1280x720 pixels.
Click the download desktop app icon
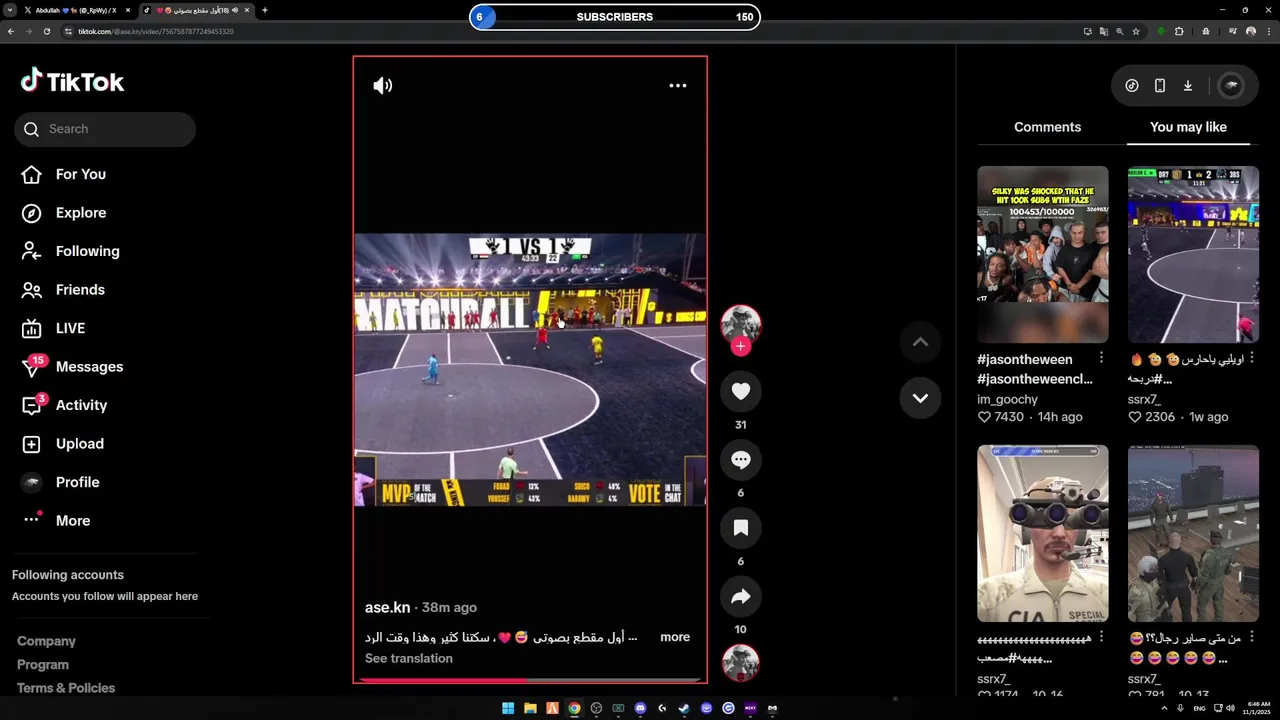(x=1188, y=86)
